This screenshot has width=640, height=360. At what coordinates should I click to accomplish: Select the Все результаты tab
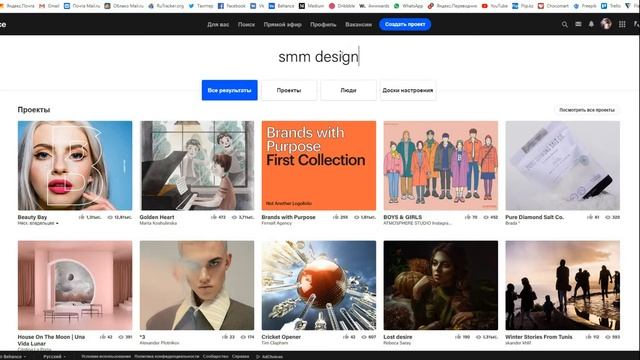click(229, 90)
